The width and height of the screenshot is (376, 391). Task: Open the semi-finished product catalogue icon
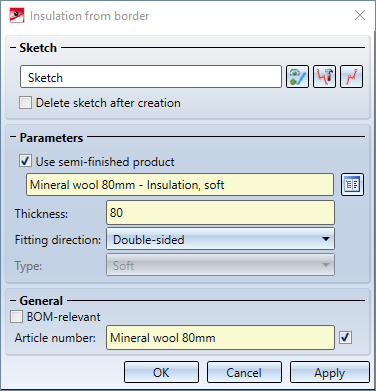[x=352, y=184]
